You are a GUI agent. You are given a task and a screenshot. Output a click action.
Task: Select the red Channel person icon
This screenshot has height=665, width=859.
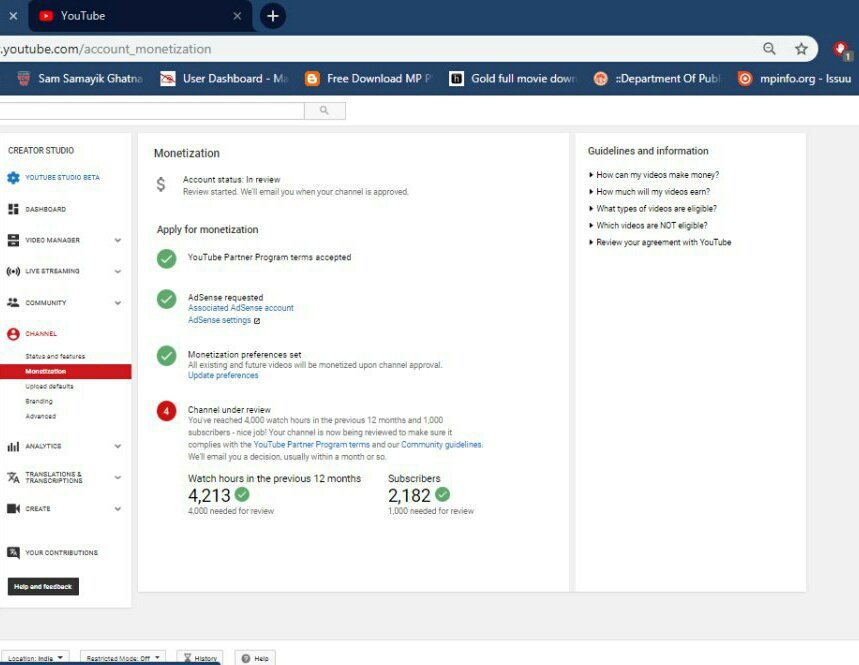[13, 334]
